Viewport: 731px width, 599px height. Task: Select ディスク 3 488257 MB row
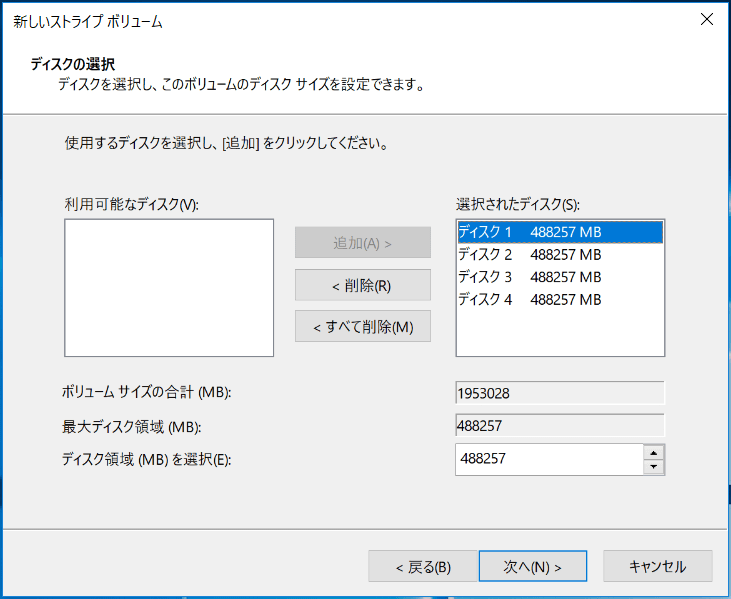click(x=560, y=277)
